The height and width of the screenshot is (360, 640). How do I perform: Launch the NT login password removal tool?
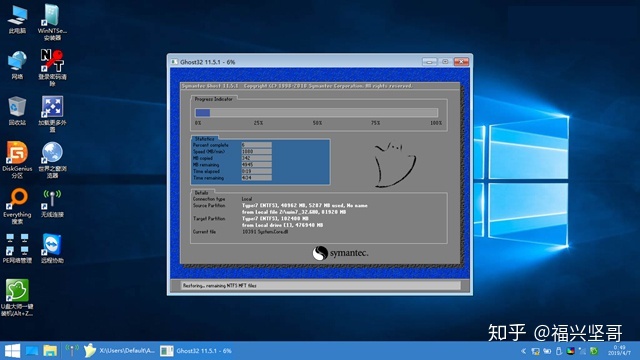pos(52,67)
